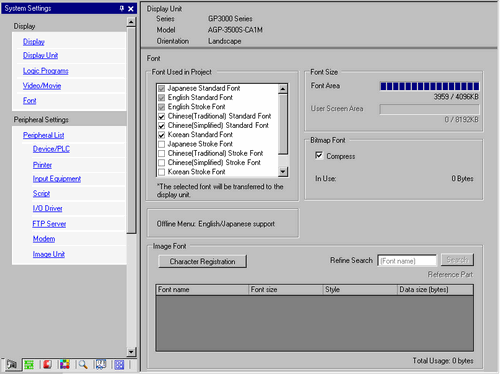Screen dimensions: 500x374
Task: Open the red common settings tab
Action: pyautogui.click(x=47, y=365)
